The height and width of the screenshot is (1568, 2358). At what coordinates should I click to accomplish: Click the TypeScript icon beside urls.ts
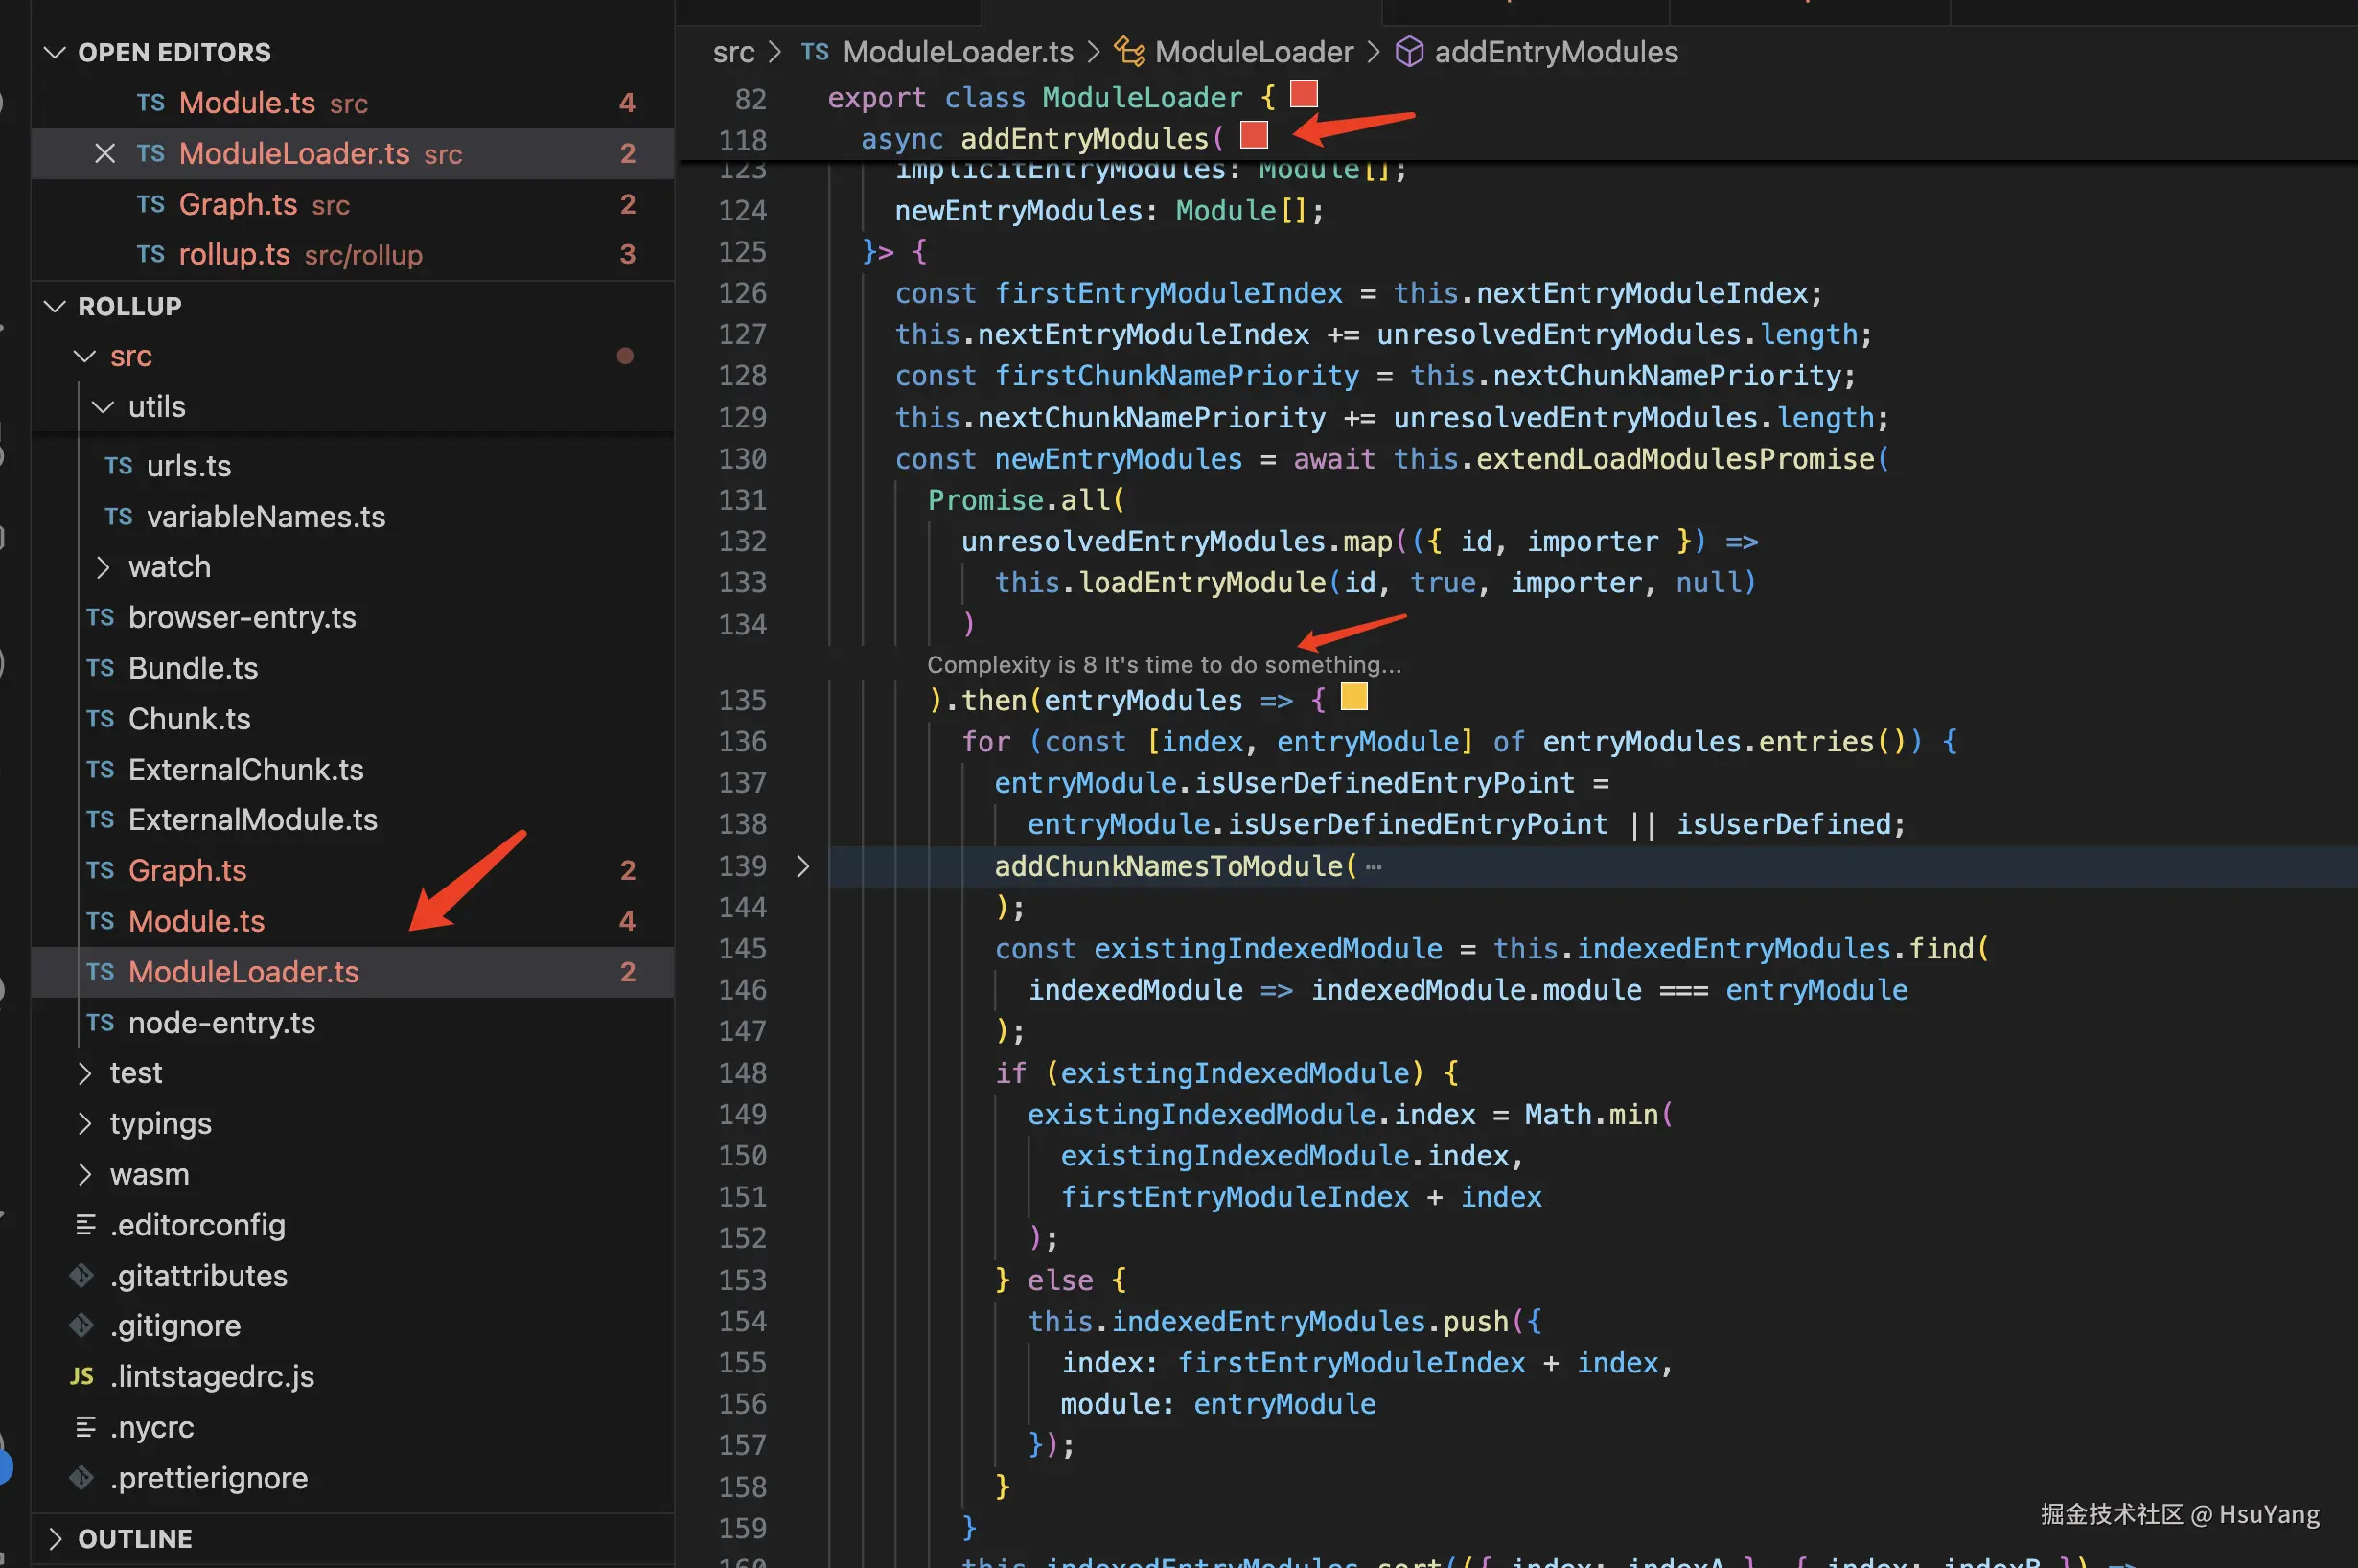click(x=118, y=466)
